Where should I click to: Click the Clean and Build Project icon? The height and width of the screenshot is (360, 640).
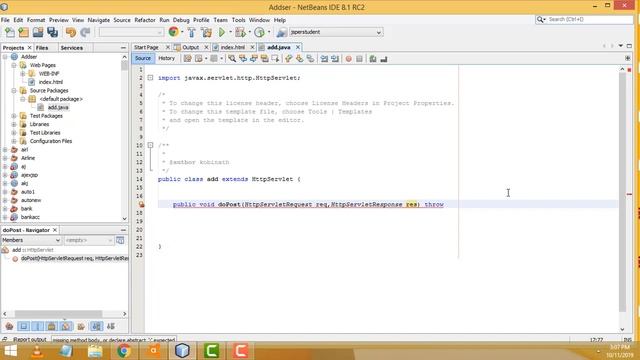coord(207,32)
